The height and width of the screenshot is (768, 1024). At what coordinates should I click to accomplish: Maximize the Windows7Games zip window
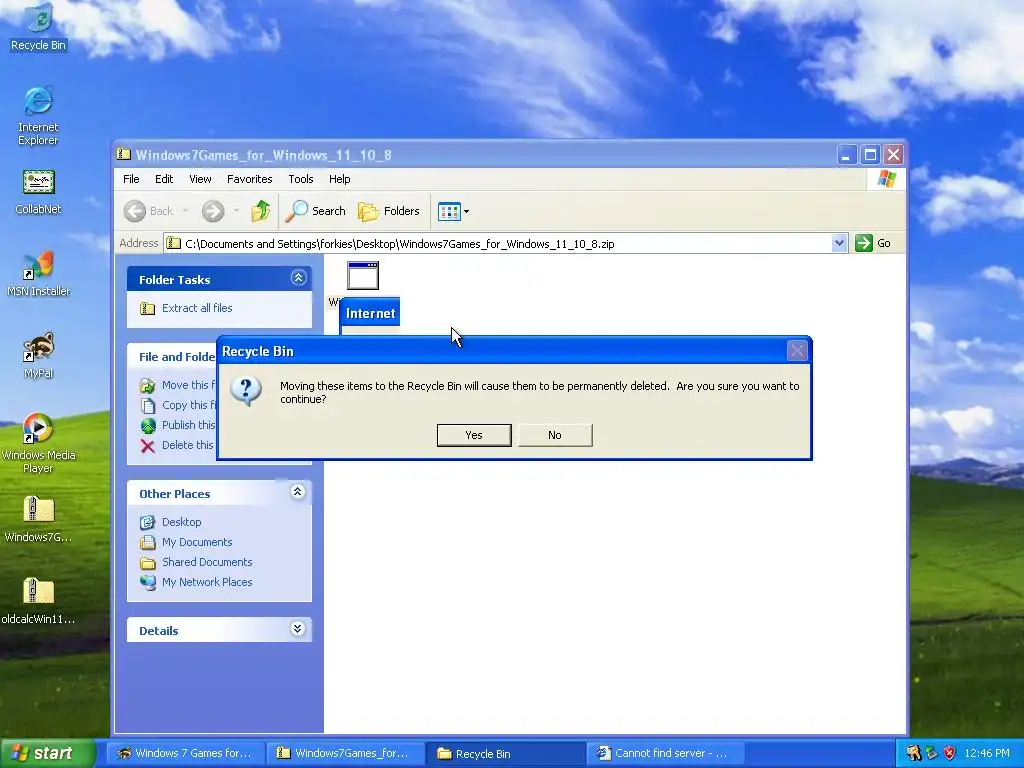[x=870, y=155]
